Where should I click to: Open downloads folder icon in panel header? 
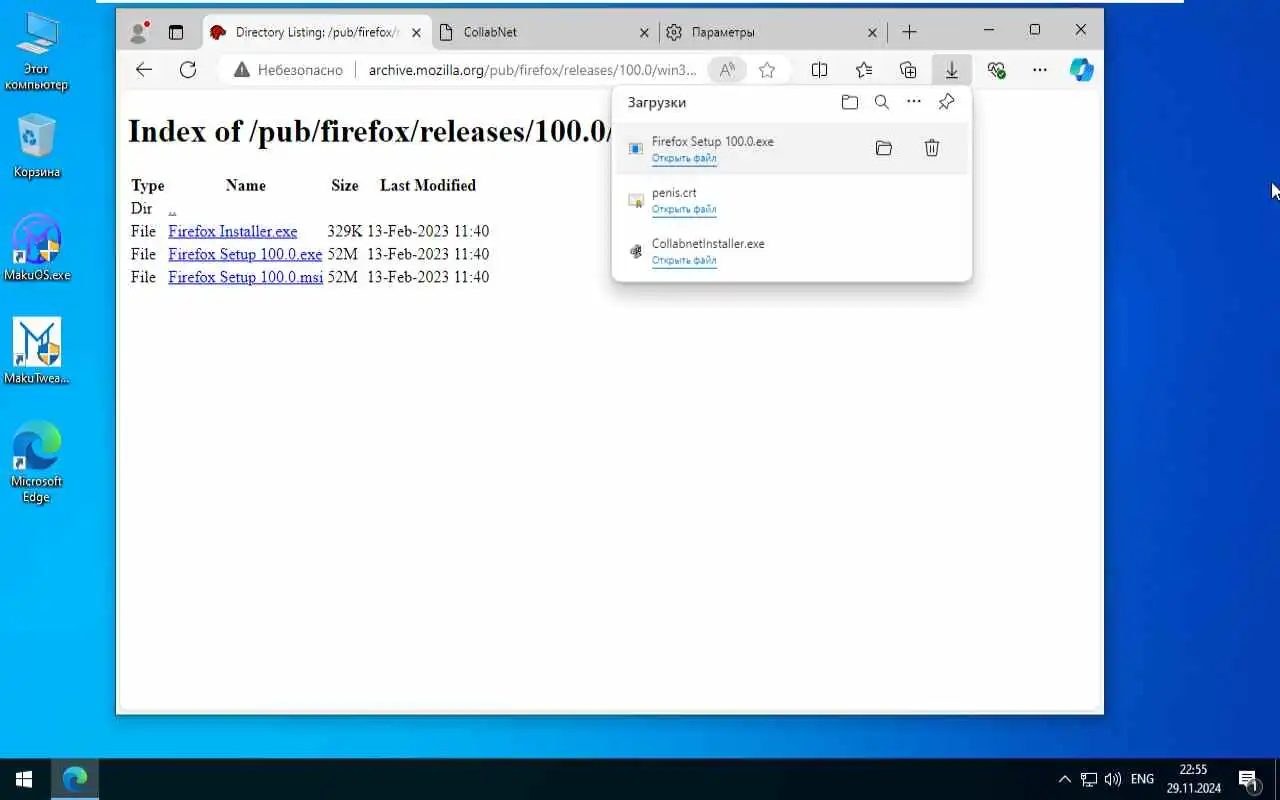[850, 102]
